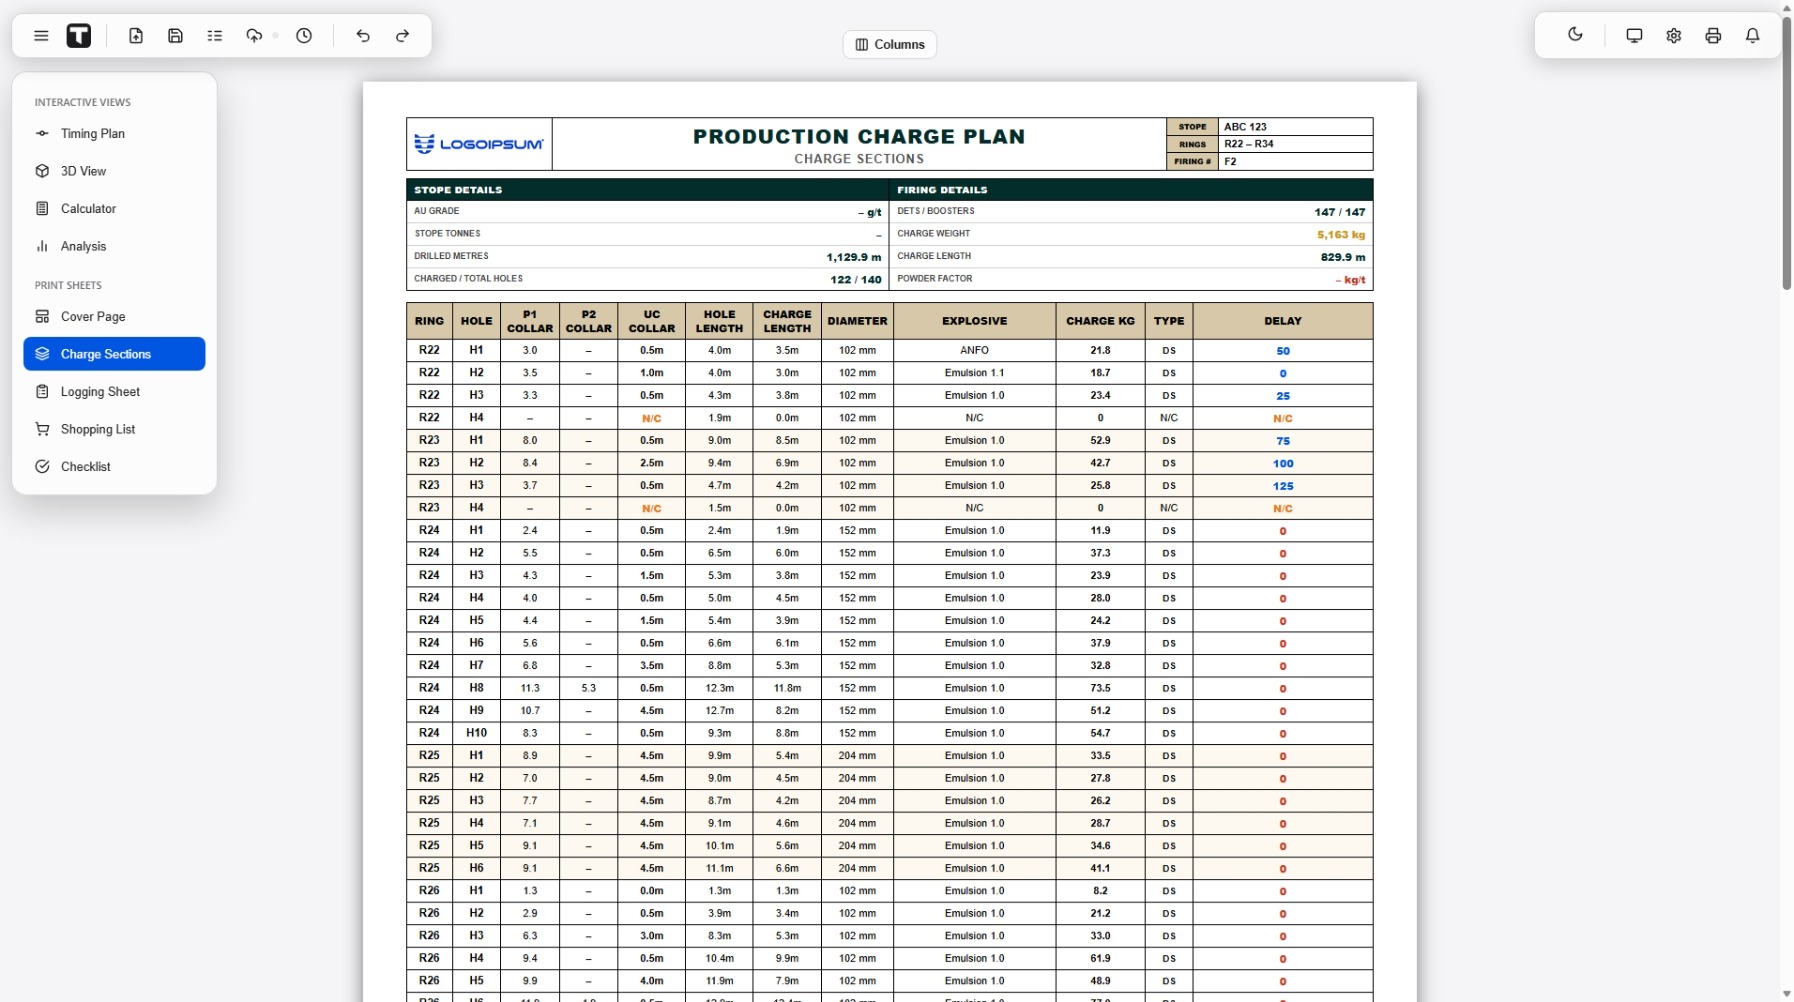Click the save floppy disk icon
The width and height of the screenshot is (1794, 1002).
tap(175, 36)
